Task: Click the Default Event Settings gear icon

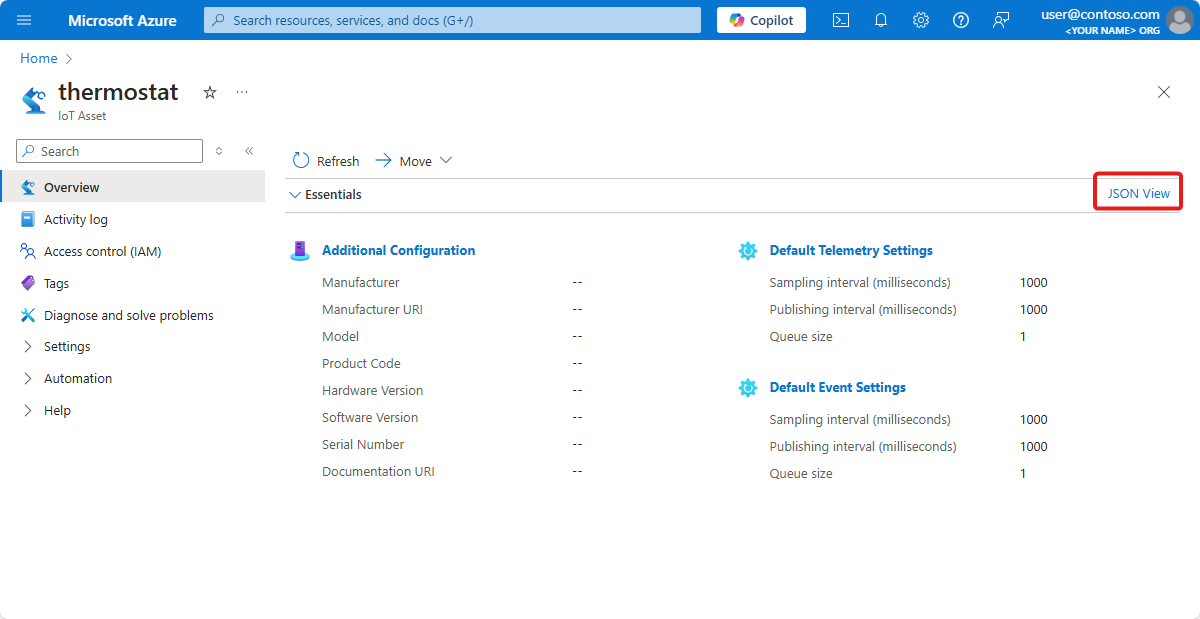Action: (748, 388)
